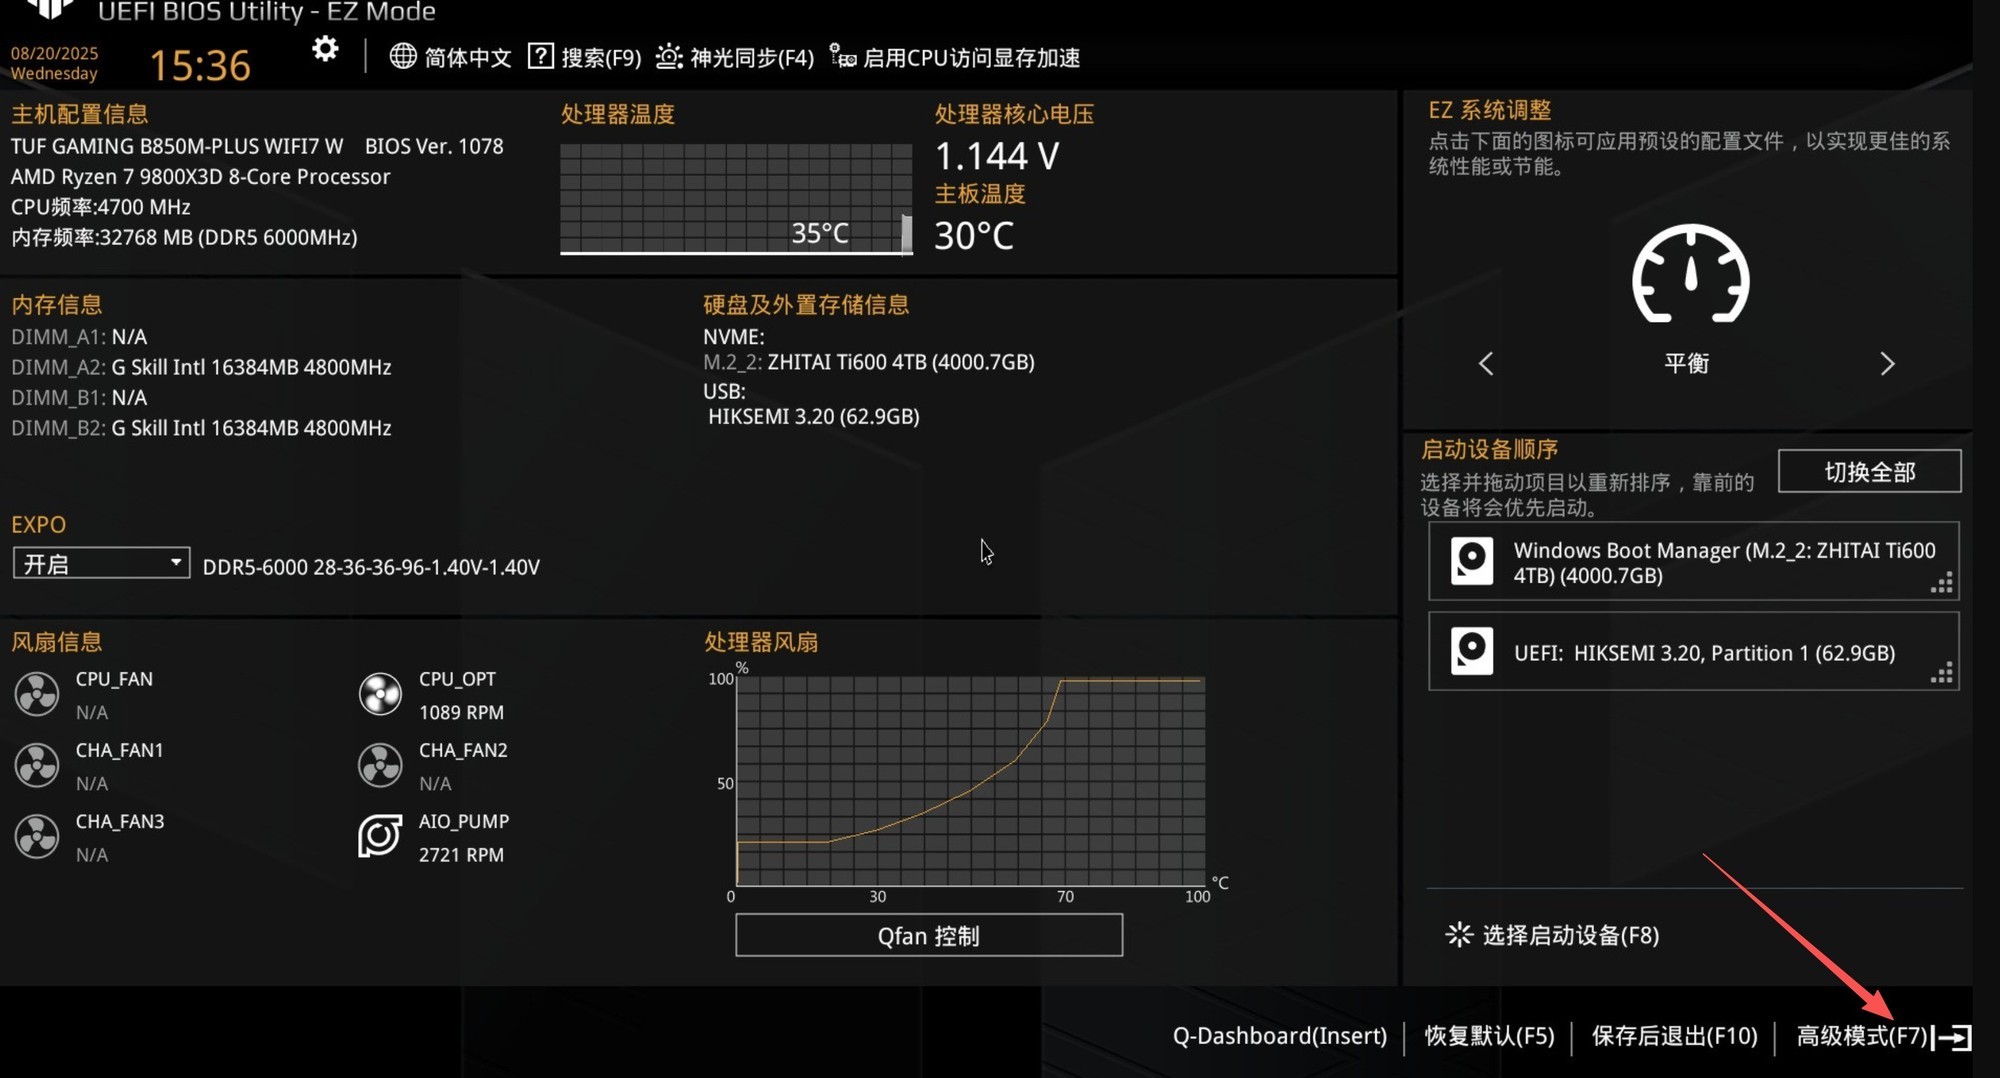Click the AIO_PUMP fan icon
Image resolution: width=2000 pixels, height=1078 pixels.
(380, 836)
